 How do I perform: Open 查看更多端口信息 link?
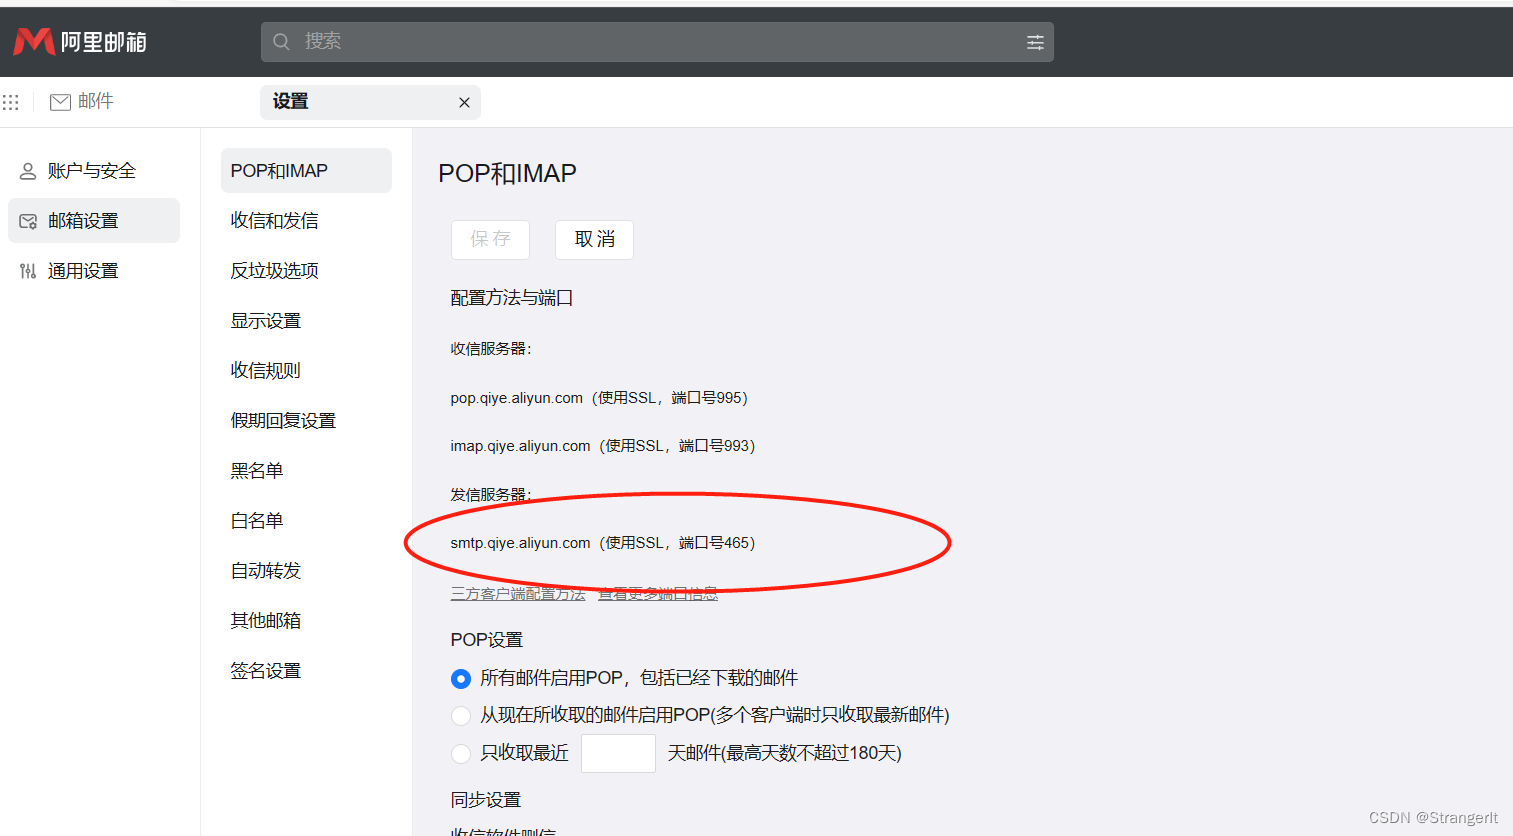pyautogui.click(x=658, y=594)
